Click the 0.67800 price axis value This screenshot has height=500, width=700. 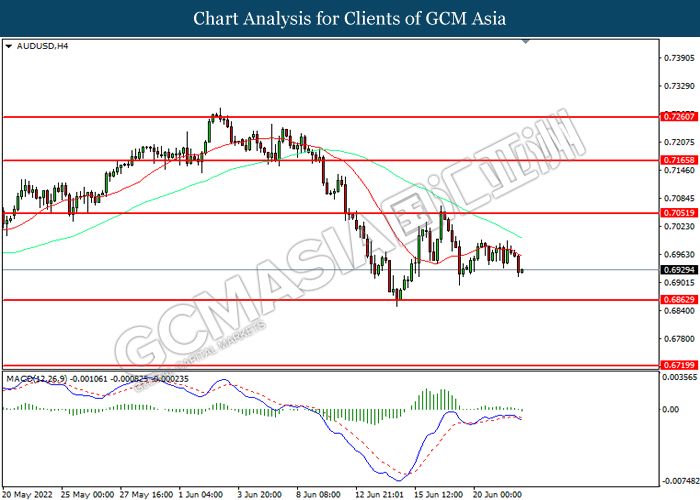coord(679,338)
